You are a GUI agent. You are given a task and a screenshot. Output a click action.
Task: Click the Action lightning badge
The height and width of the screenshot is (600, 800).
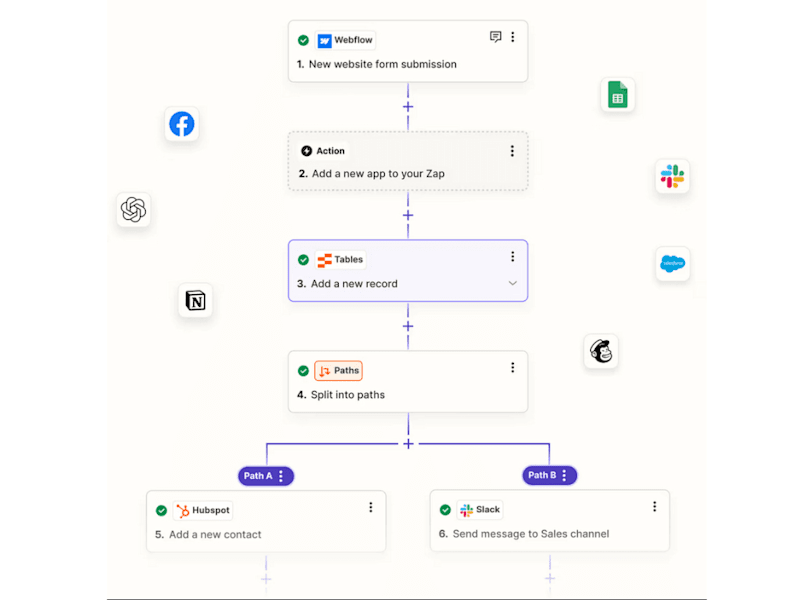322,151
